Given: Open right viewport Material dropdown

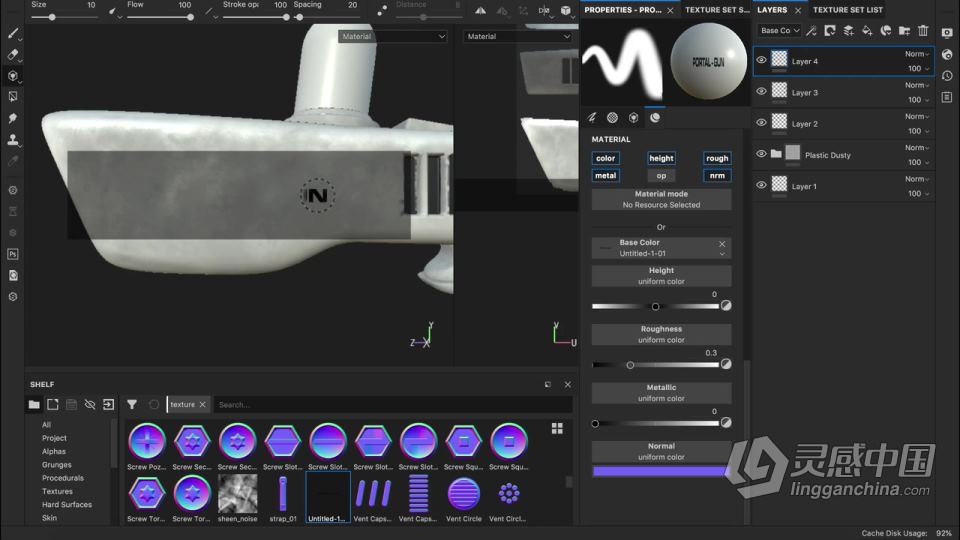Looking at the screenshot, I should tap(518, 37).
